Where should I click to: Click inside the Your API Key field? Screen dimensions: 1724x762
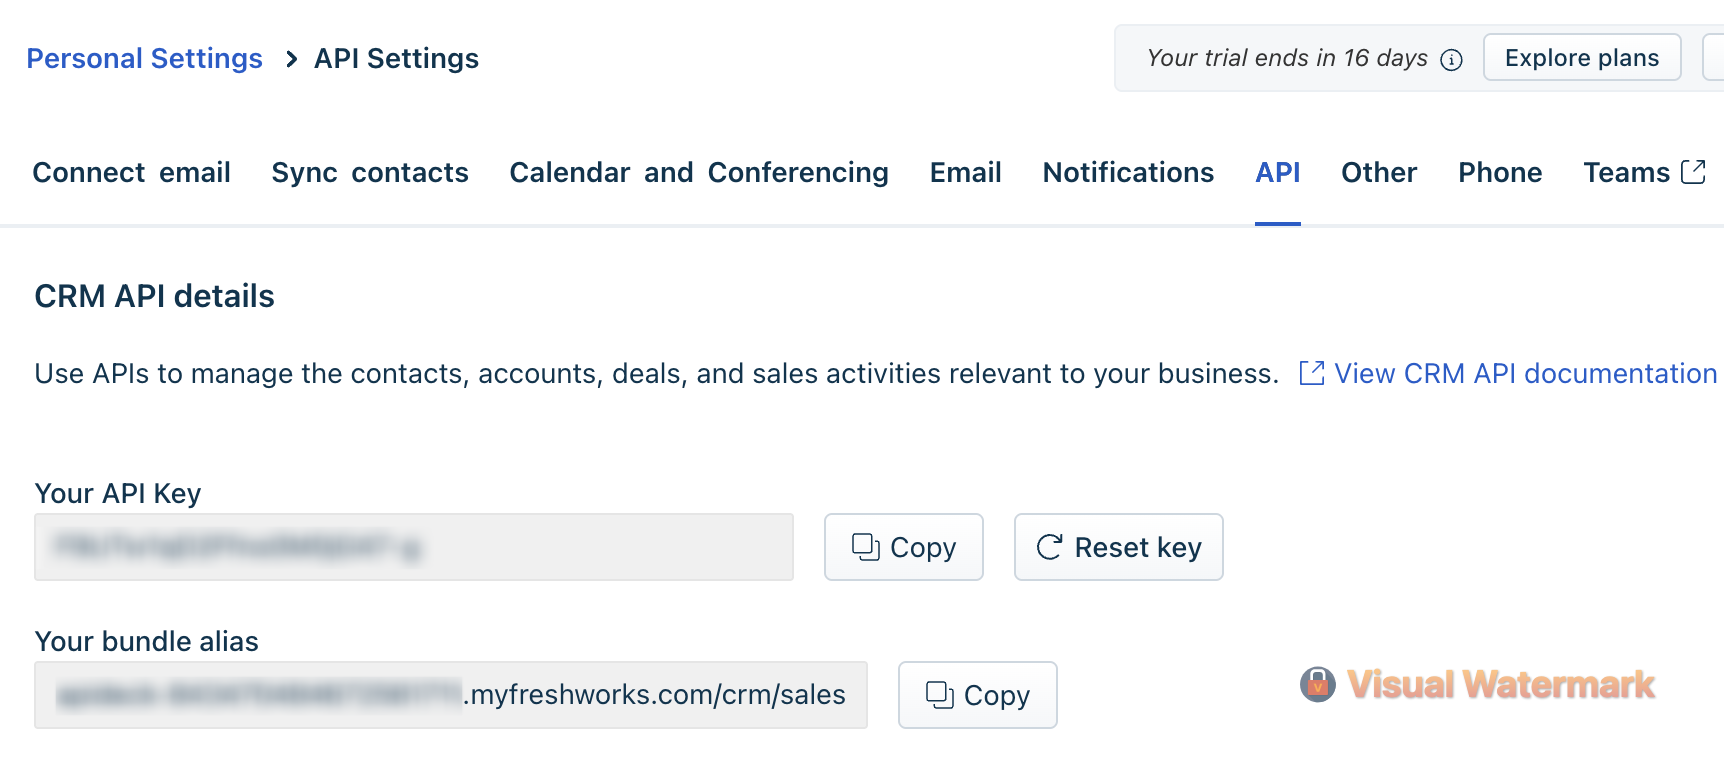point(414,547)
